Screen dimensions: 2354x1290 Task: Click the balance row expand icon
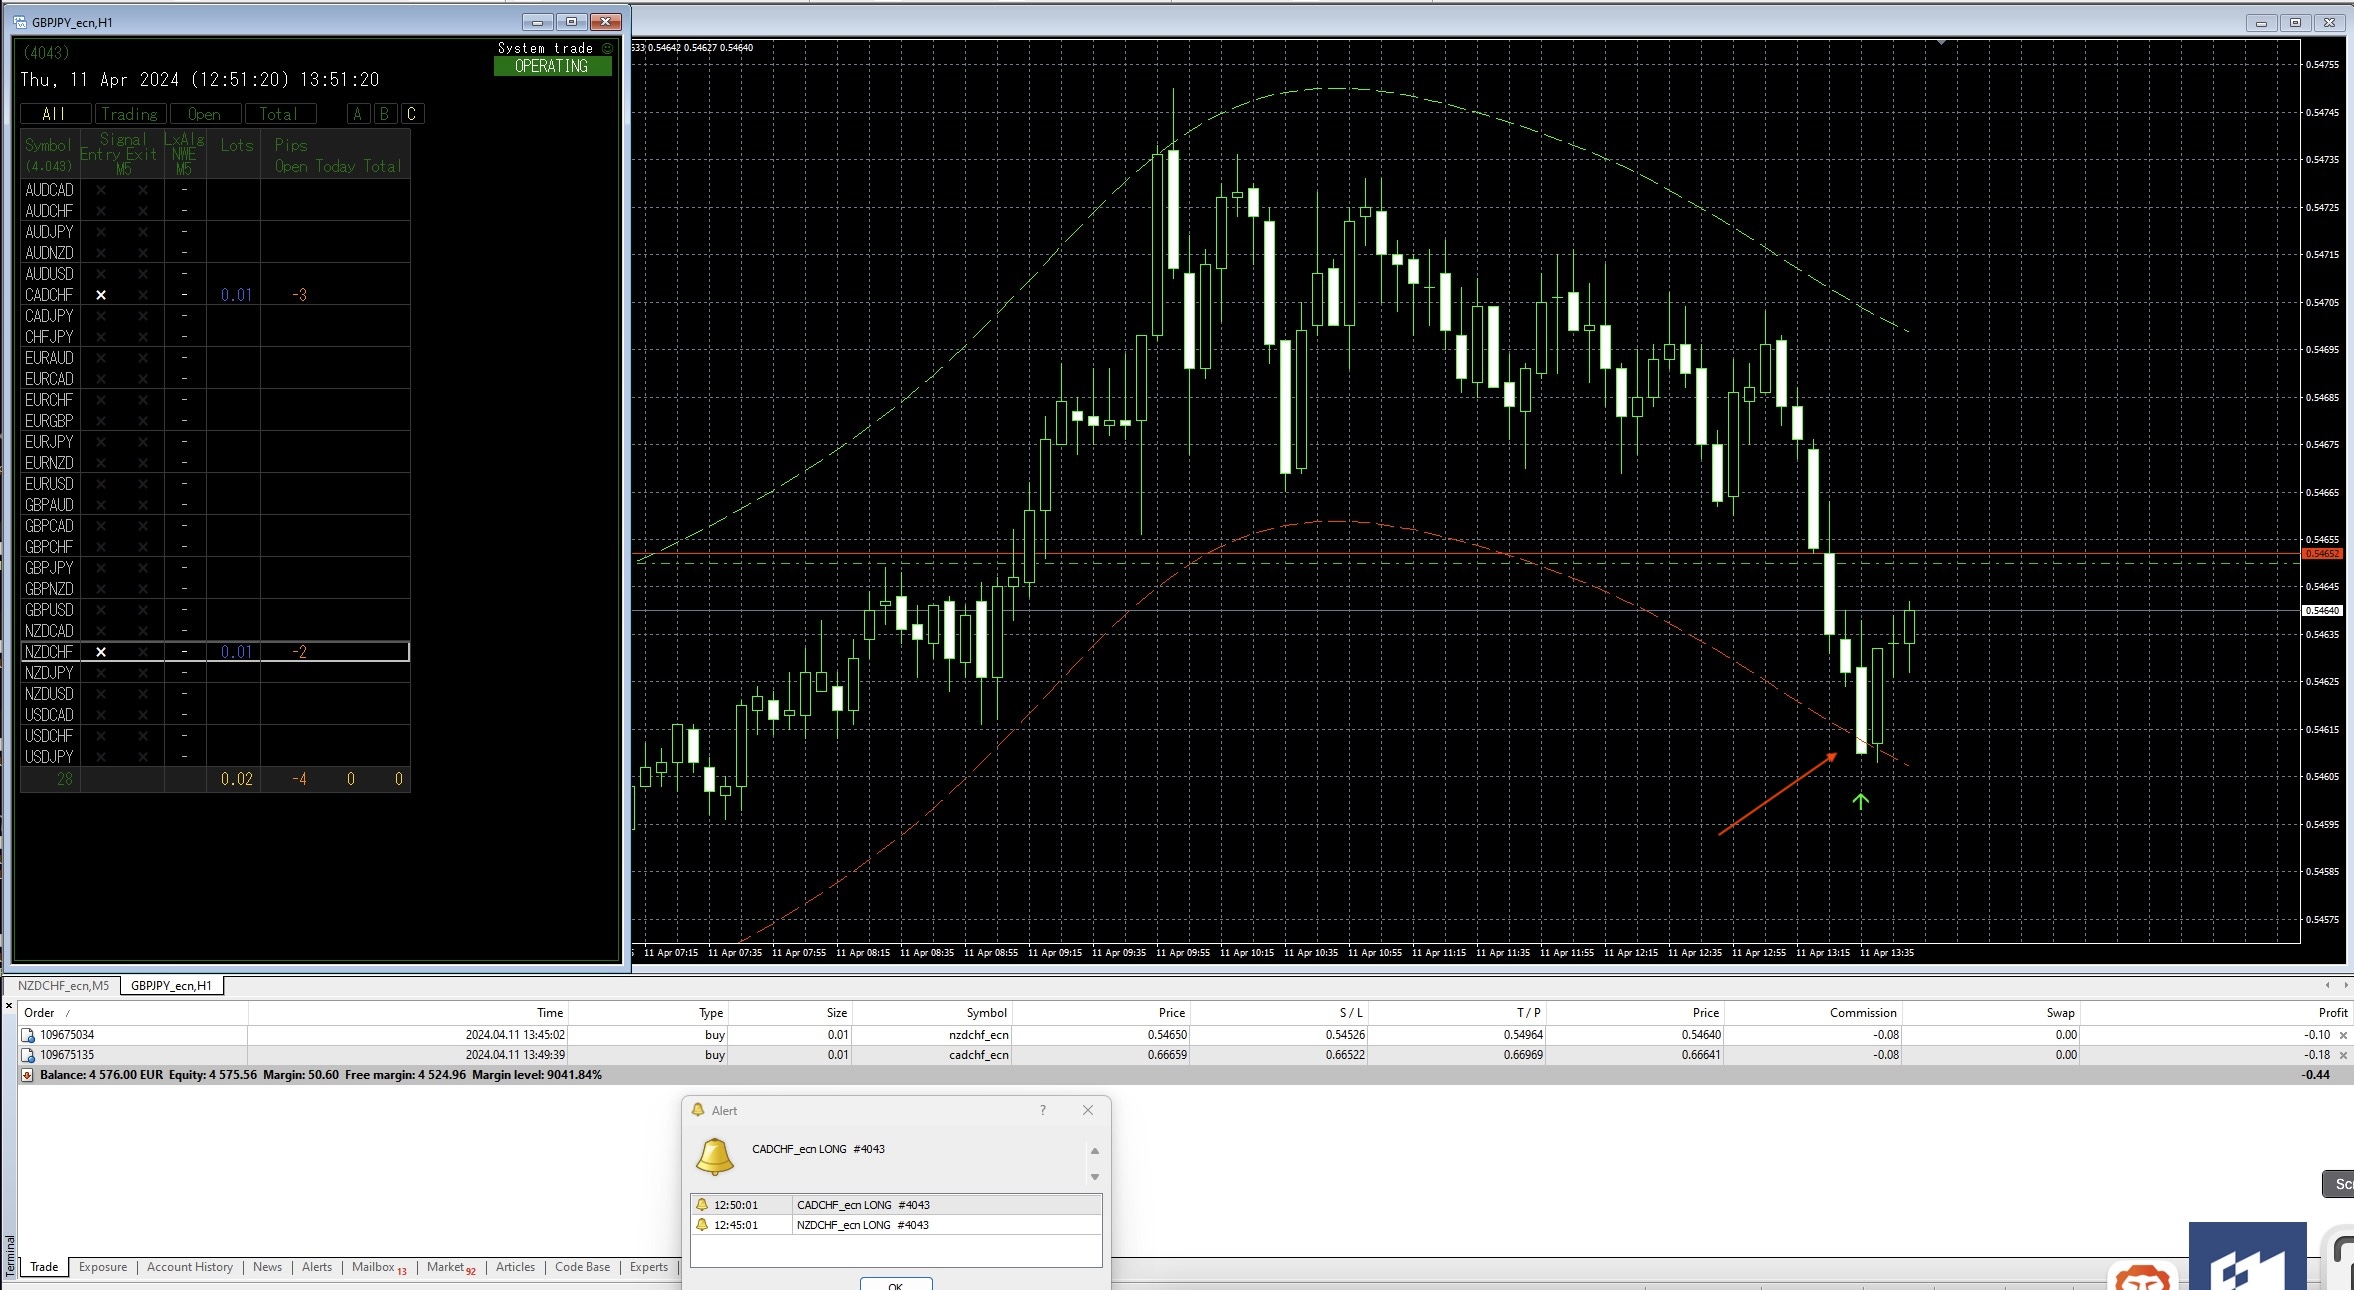(x=27, y=1075)
